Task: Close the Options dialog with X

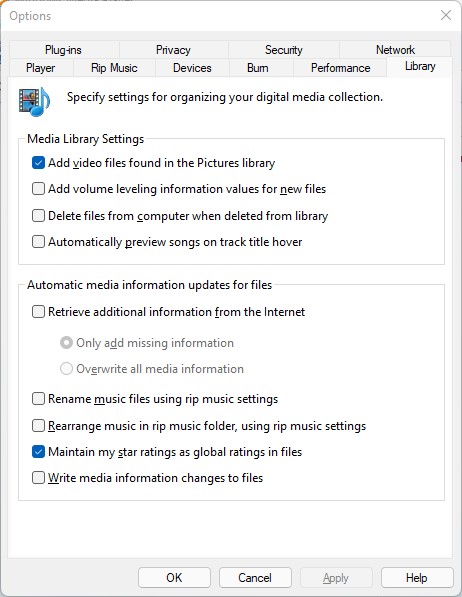Action: (446, 15)
